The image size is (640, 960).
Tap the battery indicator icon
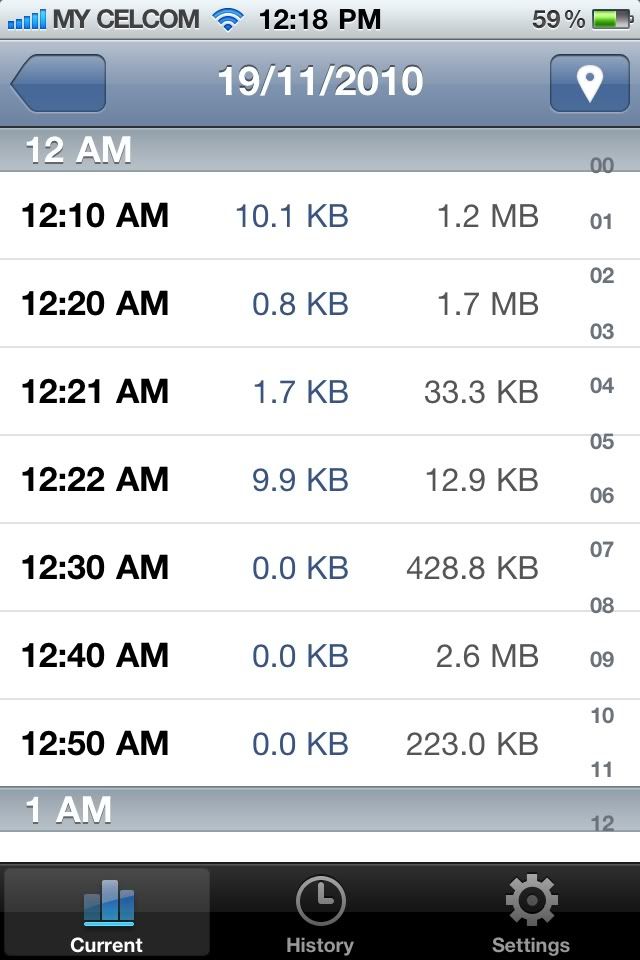(608, 19)
